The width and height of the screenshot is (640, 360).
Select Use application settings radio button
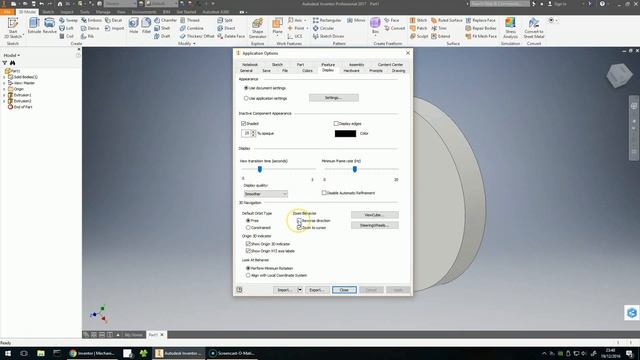(x=246, y=98)
